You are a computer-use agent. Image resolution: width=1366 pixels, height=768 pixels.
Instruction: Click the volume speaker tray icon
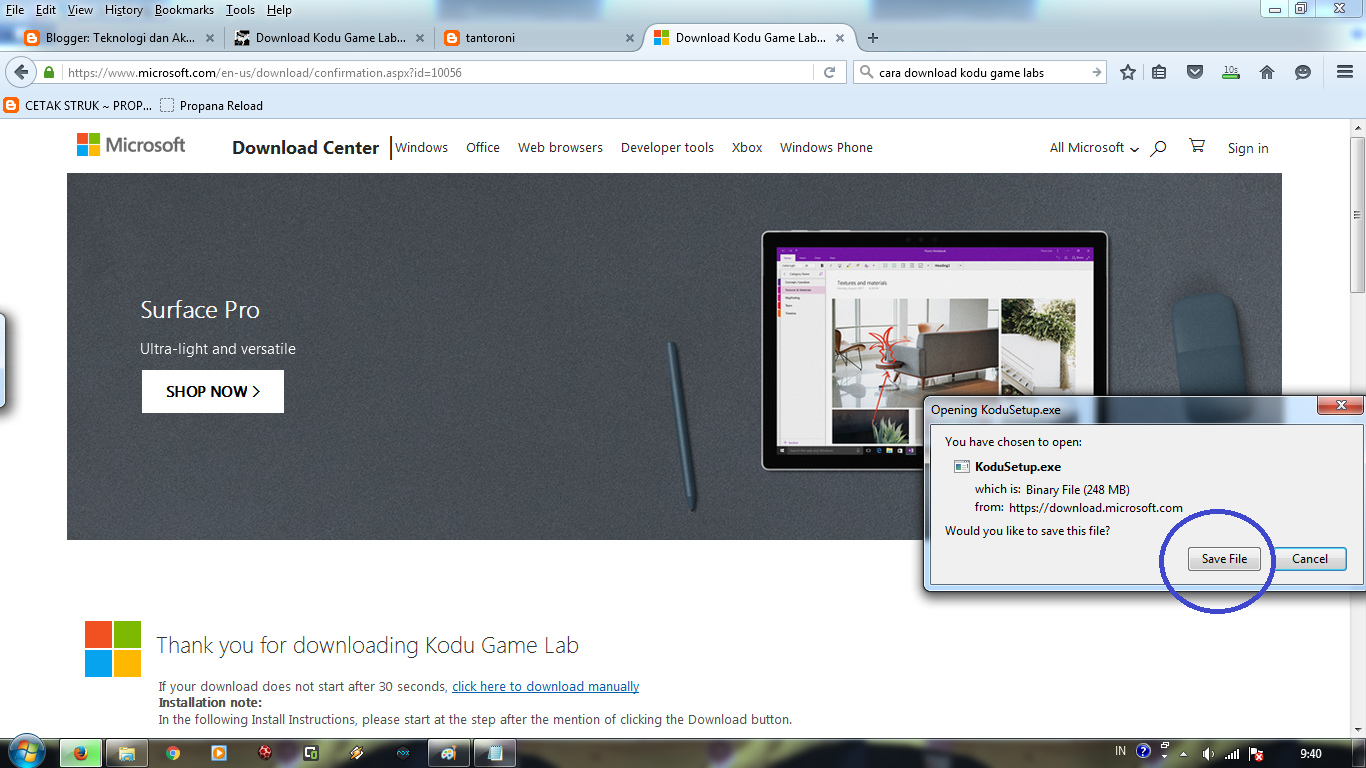tap(1208, 753)
